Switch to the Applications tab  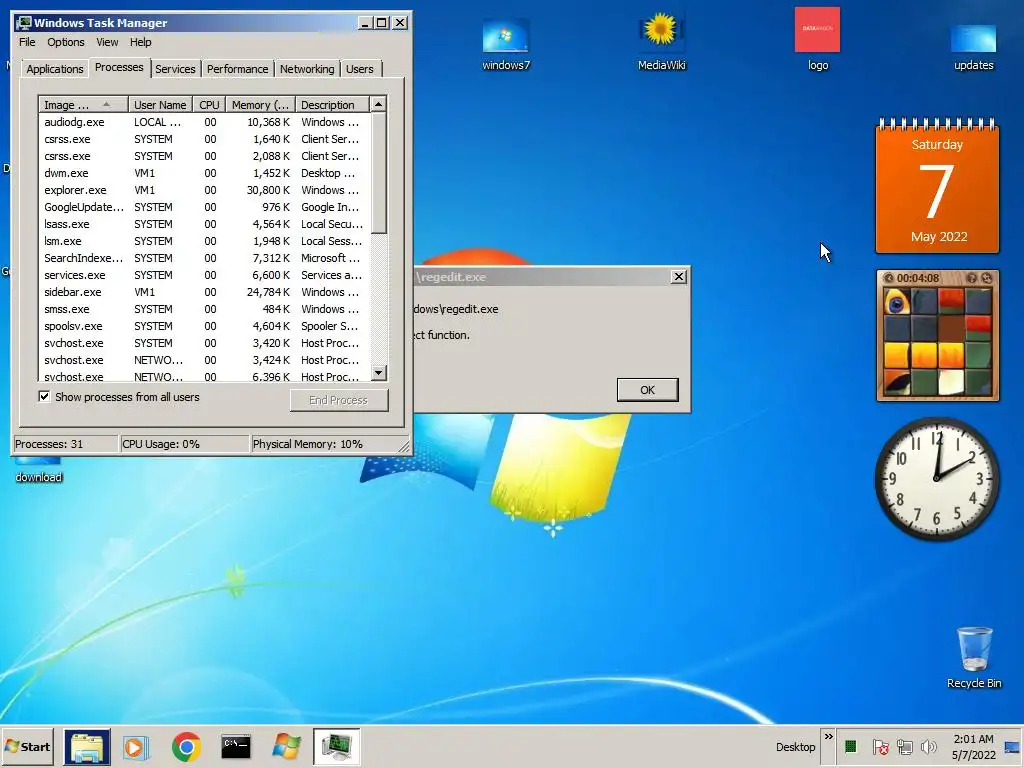pyautogui.click(x=55, y=69)
